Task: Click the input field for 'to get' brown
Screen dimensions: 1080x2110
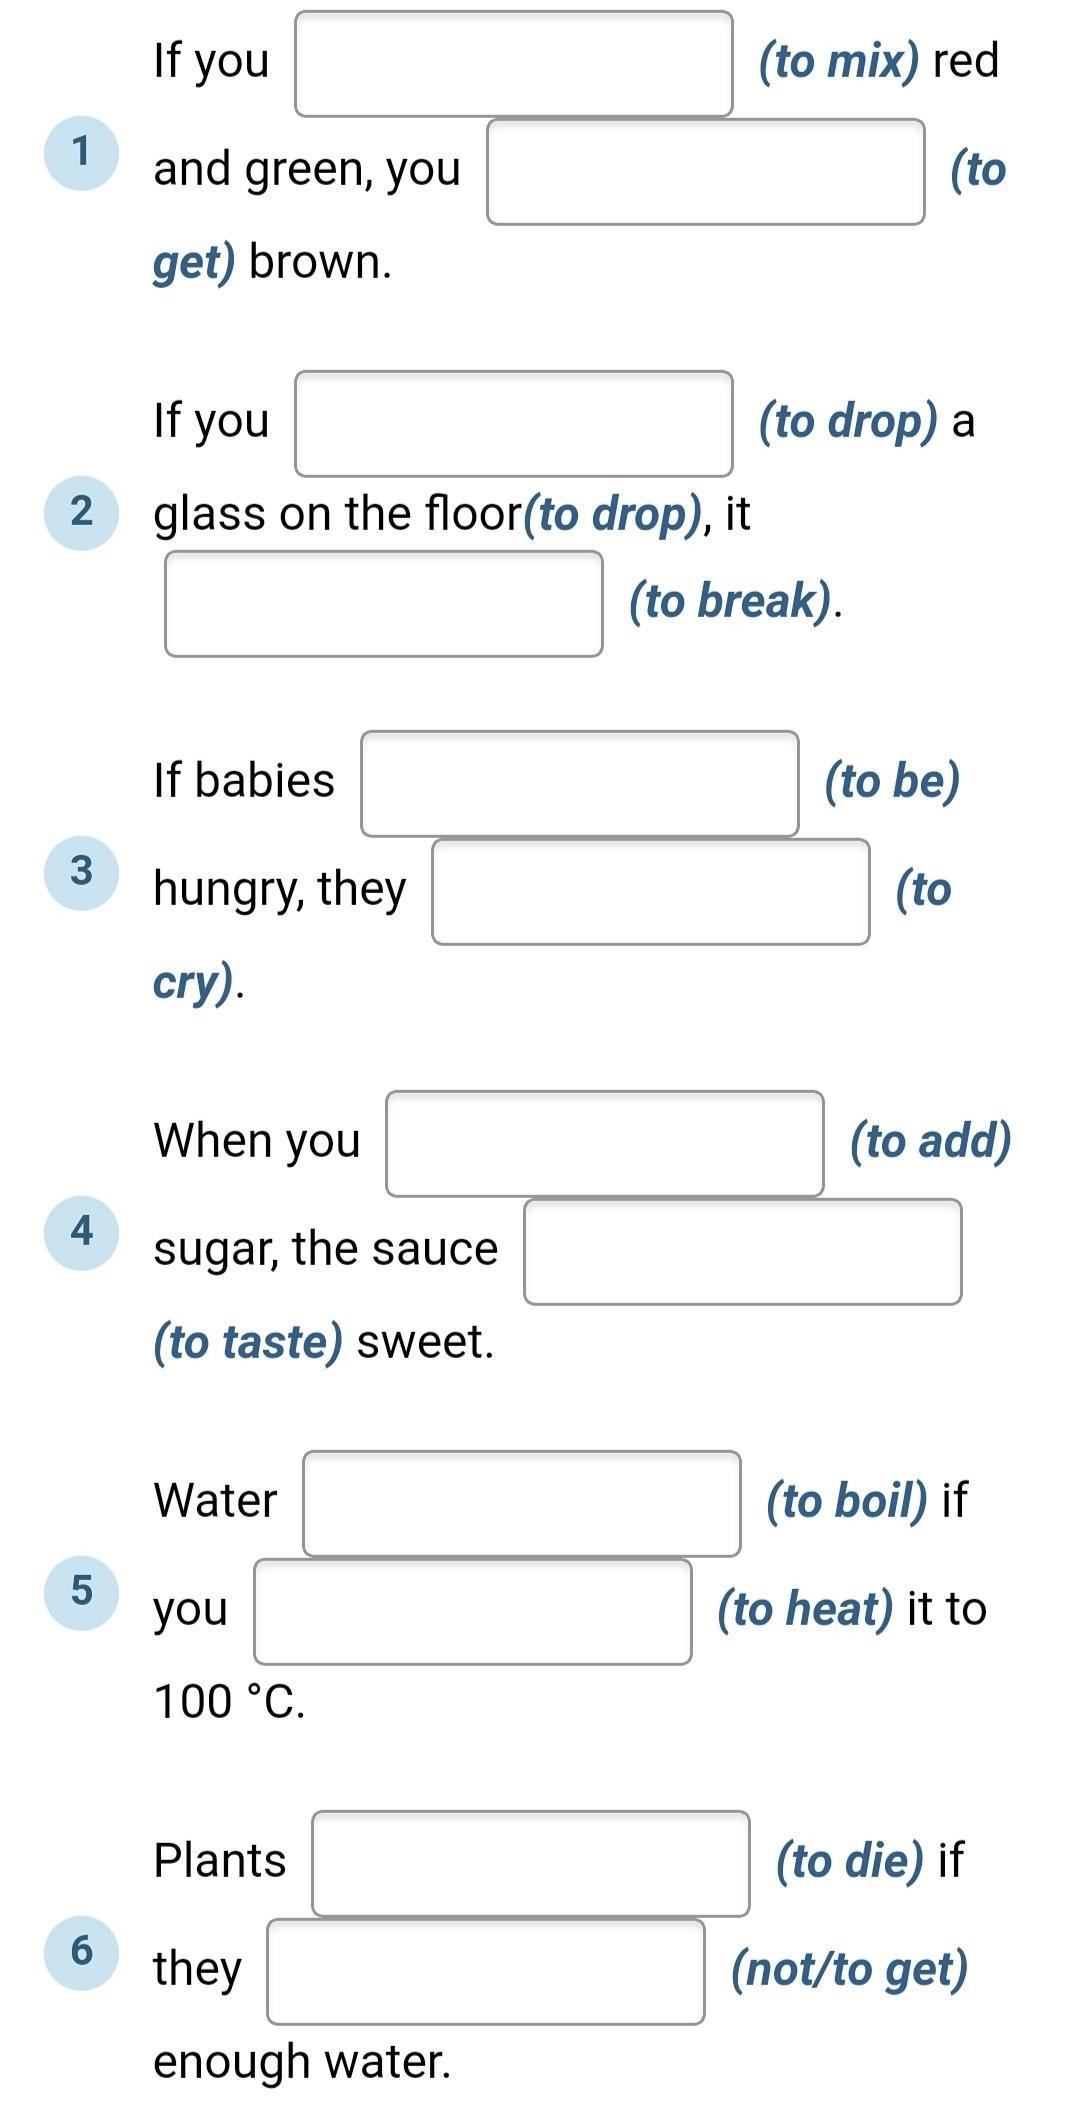Action: tap(706, 172)
